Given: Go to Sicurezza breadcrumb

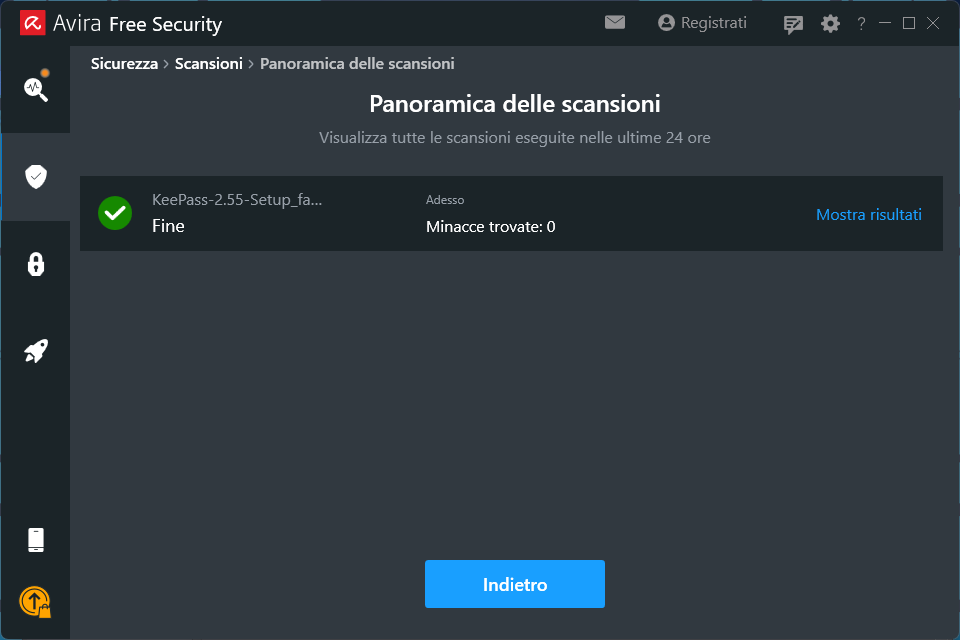Looking at the screenshot, I should (124, 64).
